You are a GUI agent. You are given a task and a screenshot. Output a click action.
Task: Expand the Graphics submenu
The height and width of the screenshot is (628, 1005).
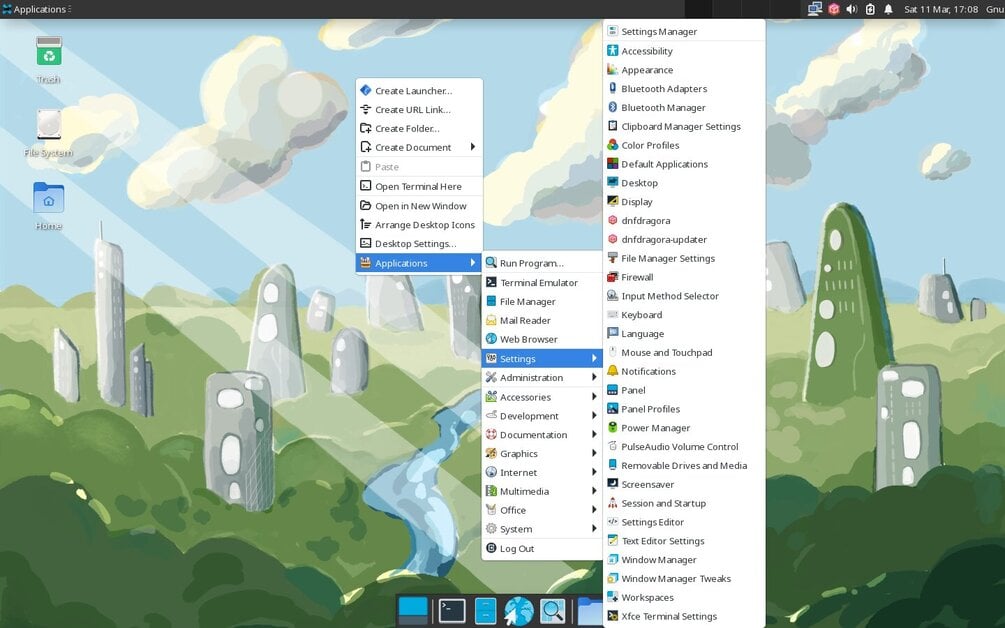[542, 454]
